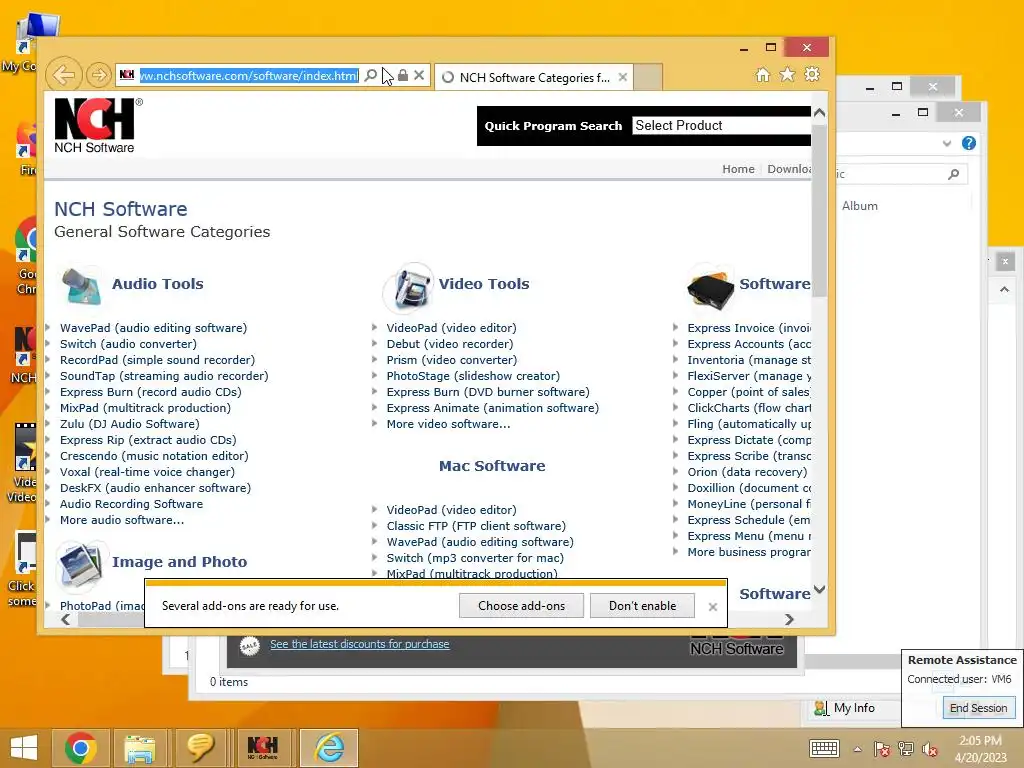Open the VideoPad video editor link under Video Tools
Image resolution: width=1024 pixels, height=768 pixels.
coord(451,328)
